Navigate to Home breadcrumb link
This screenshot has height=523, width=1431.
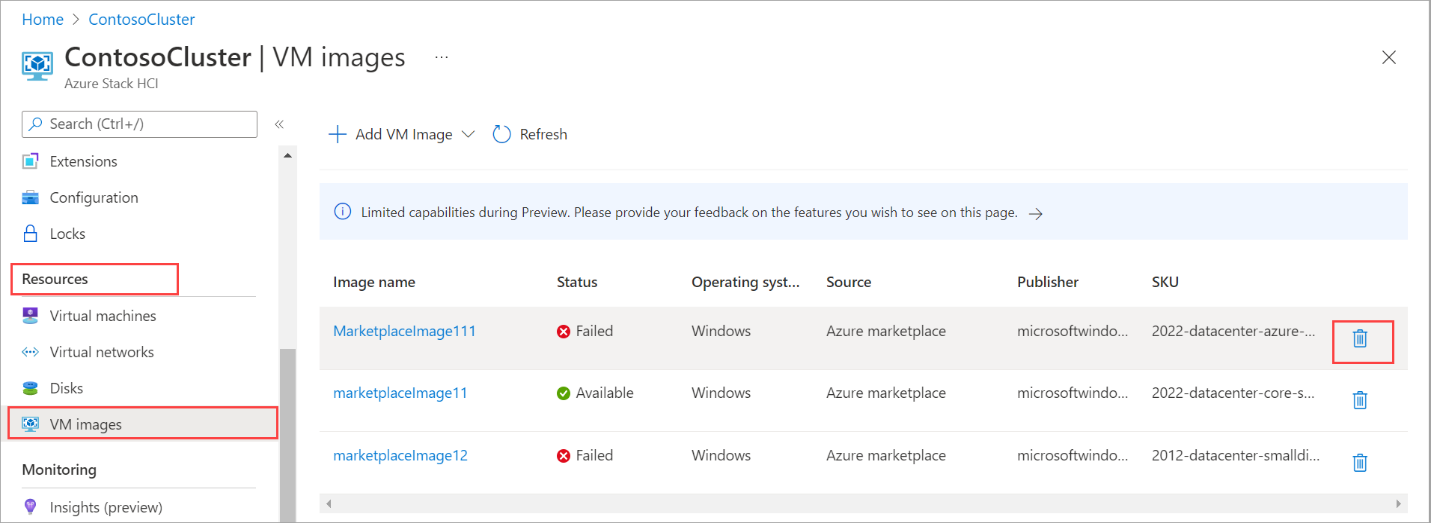coord(42,19)
